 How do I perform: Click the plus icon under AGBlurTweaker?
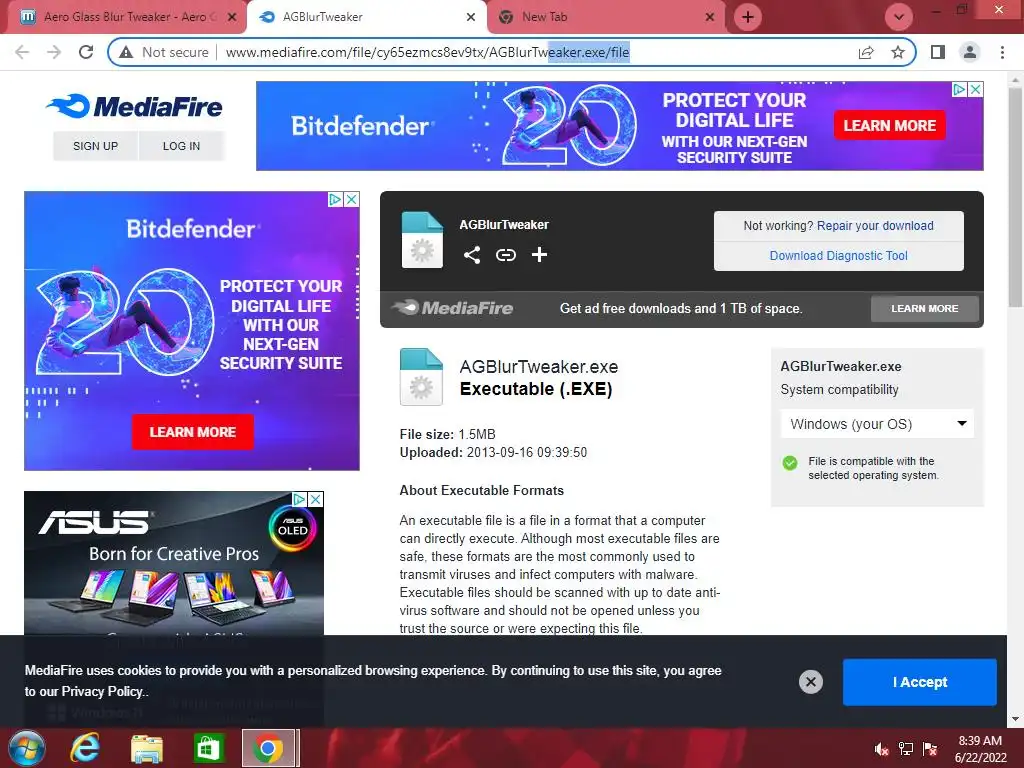coord(539,255)
